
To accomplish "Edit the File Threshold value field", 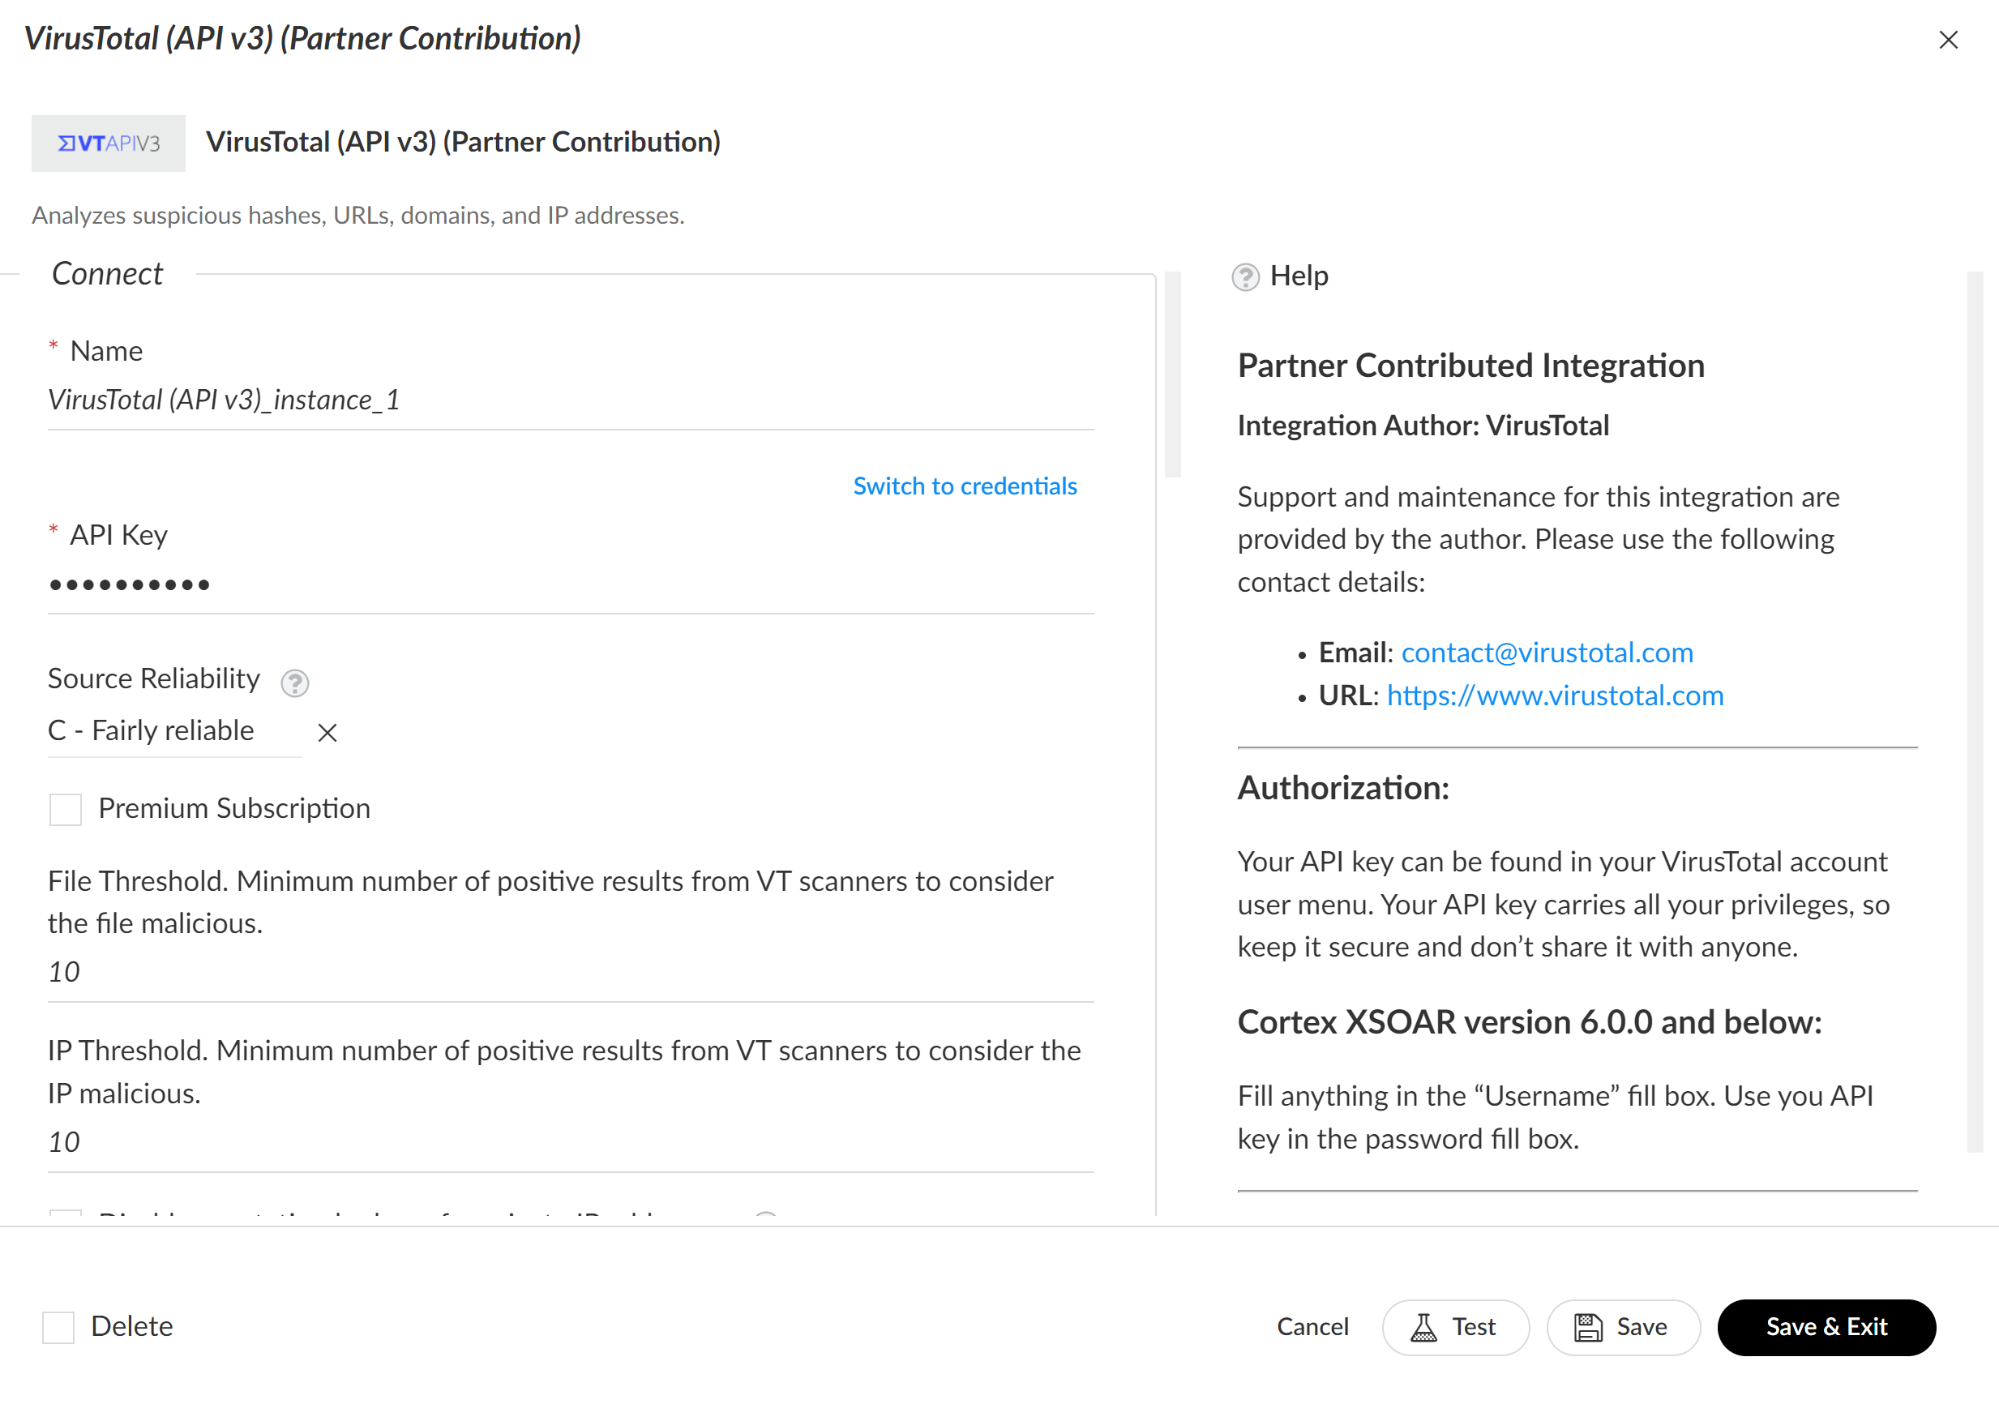I will (570, 973).
